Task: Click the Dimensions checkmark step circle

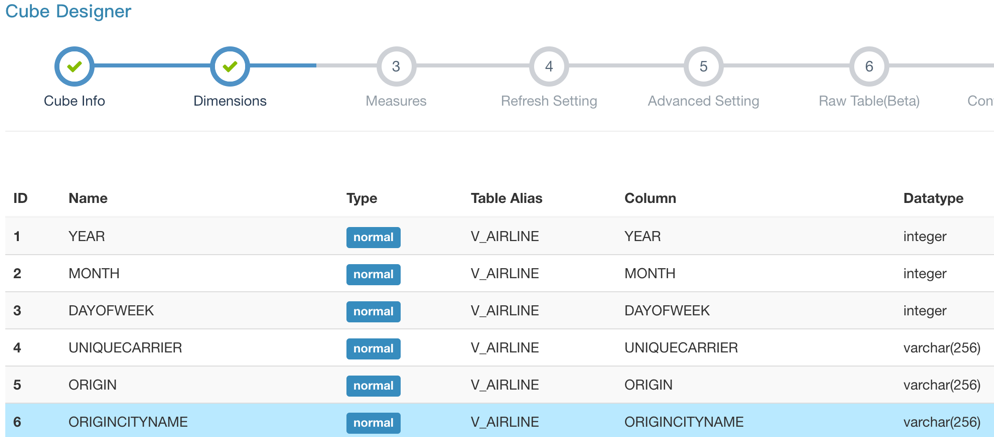Action: tap(230, 67)
